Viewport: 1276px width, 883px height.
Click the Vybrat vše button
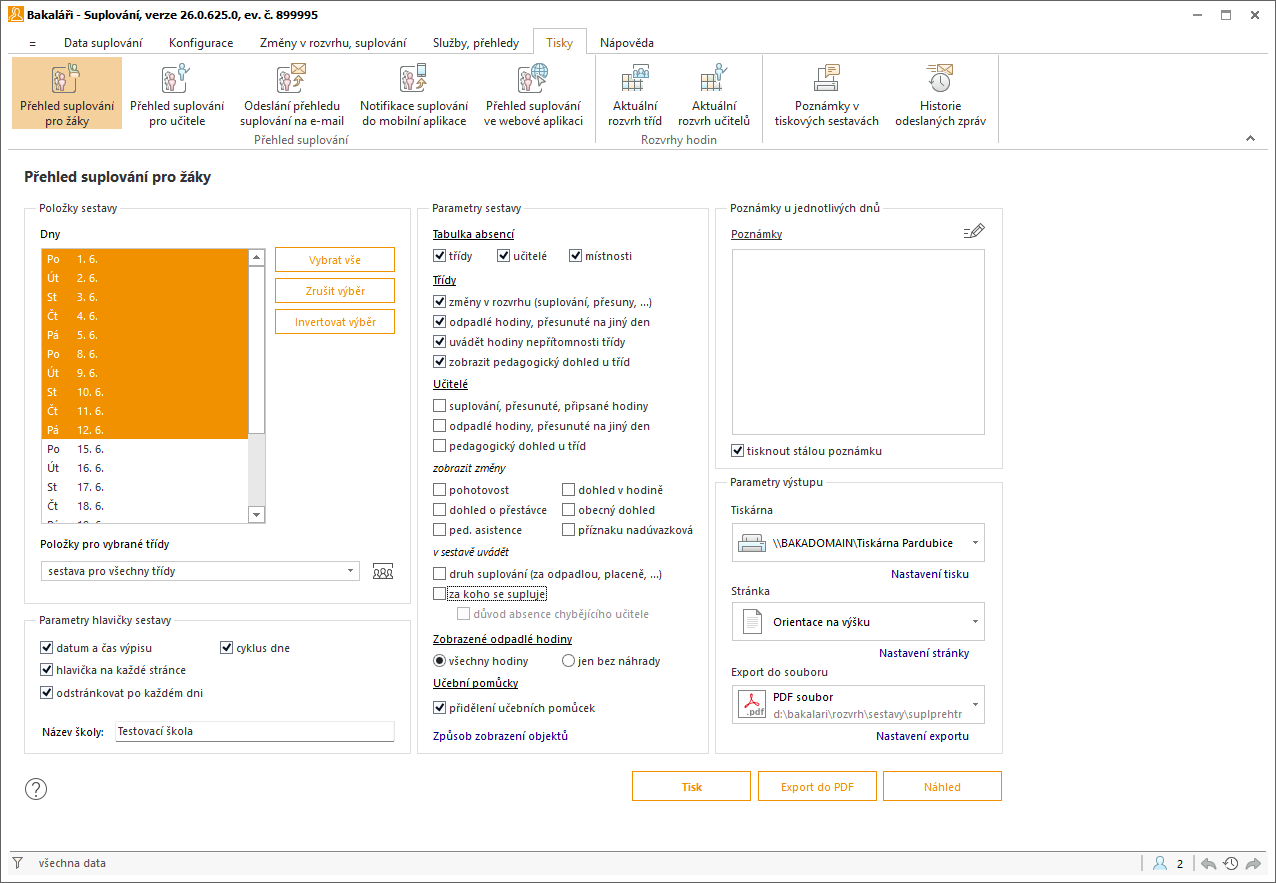(x=335, y=260)
